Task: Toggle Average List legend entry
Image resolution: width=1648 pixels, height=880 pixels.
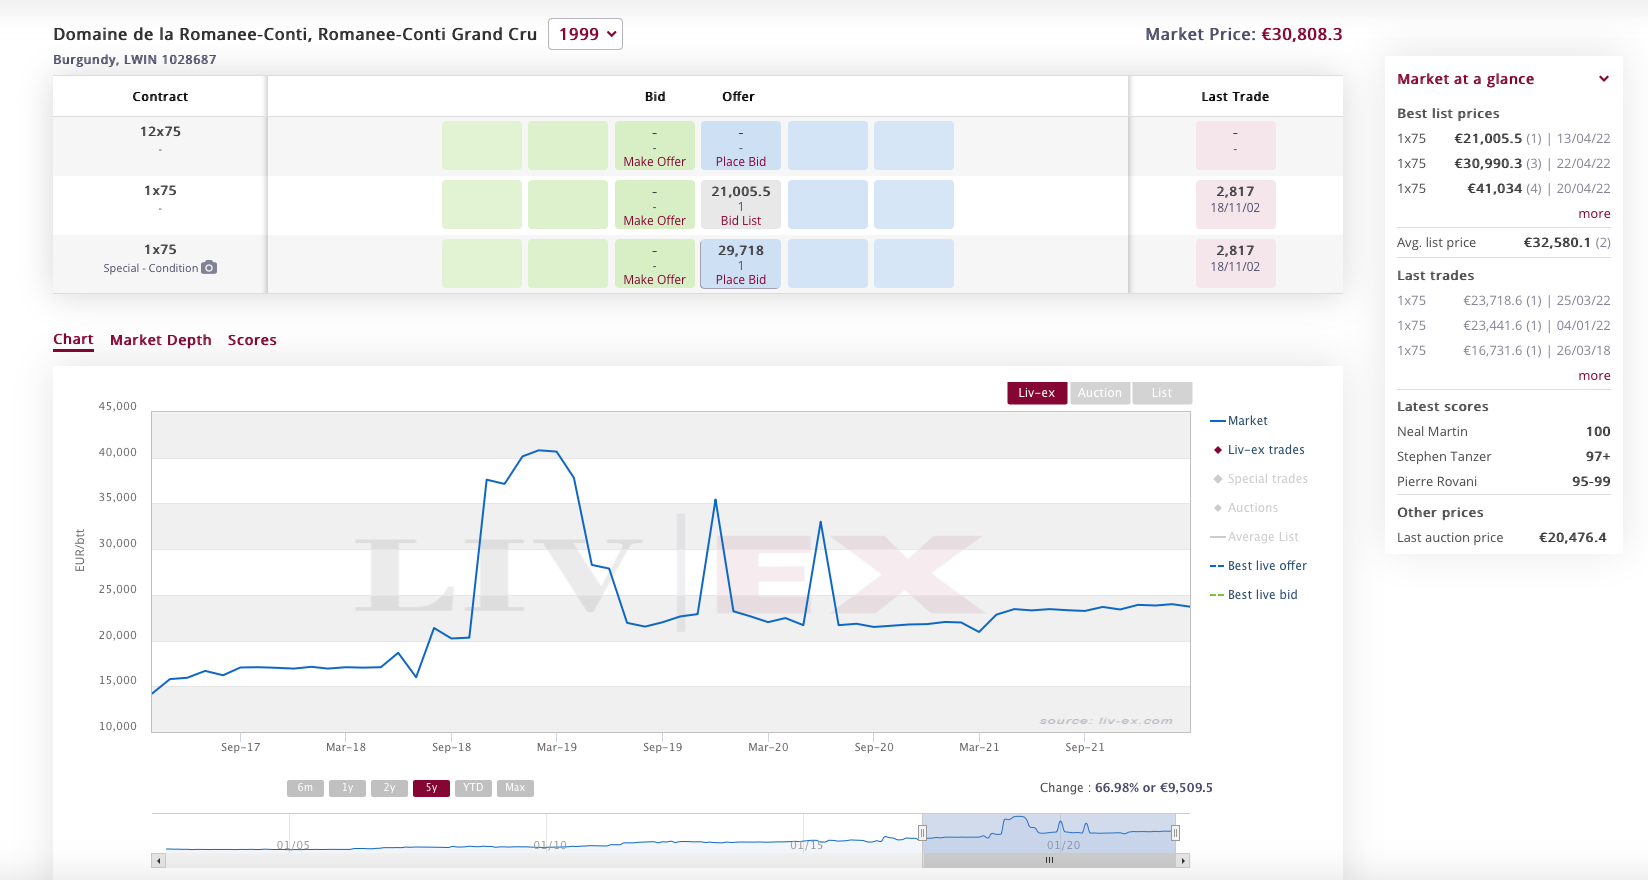Action: point(1255,537)
